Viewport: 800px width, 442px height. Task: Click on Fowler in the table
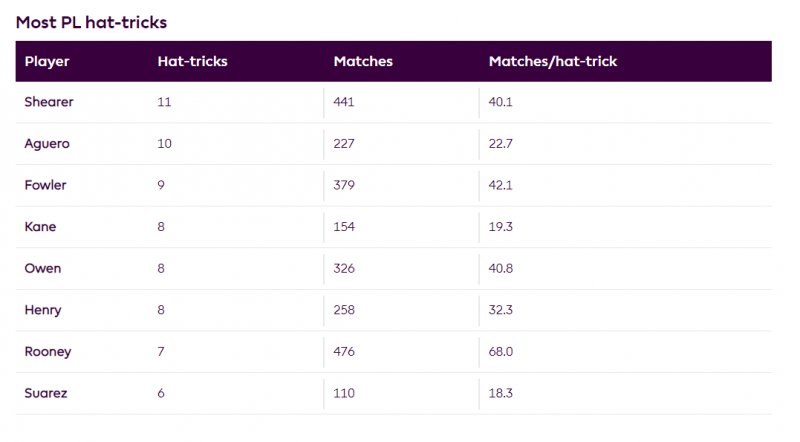[45, 185]
